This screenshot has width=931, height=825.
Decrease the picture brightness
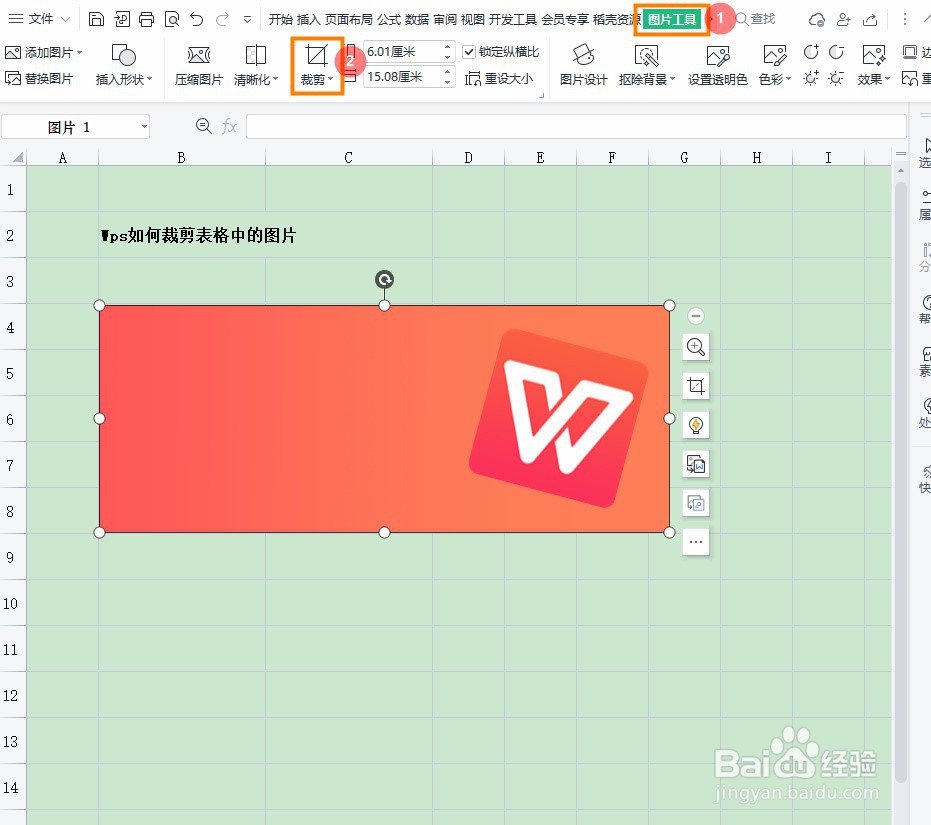pos(837,78)
